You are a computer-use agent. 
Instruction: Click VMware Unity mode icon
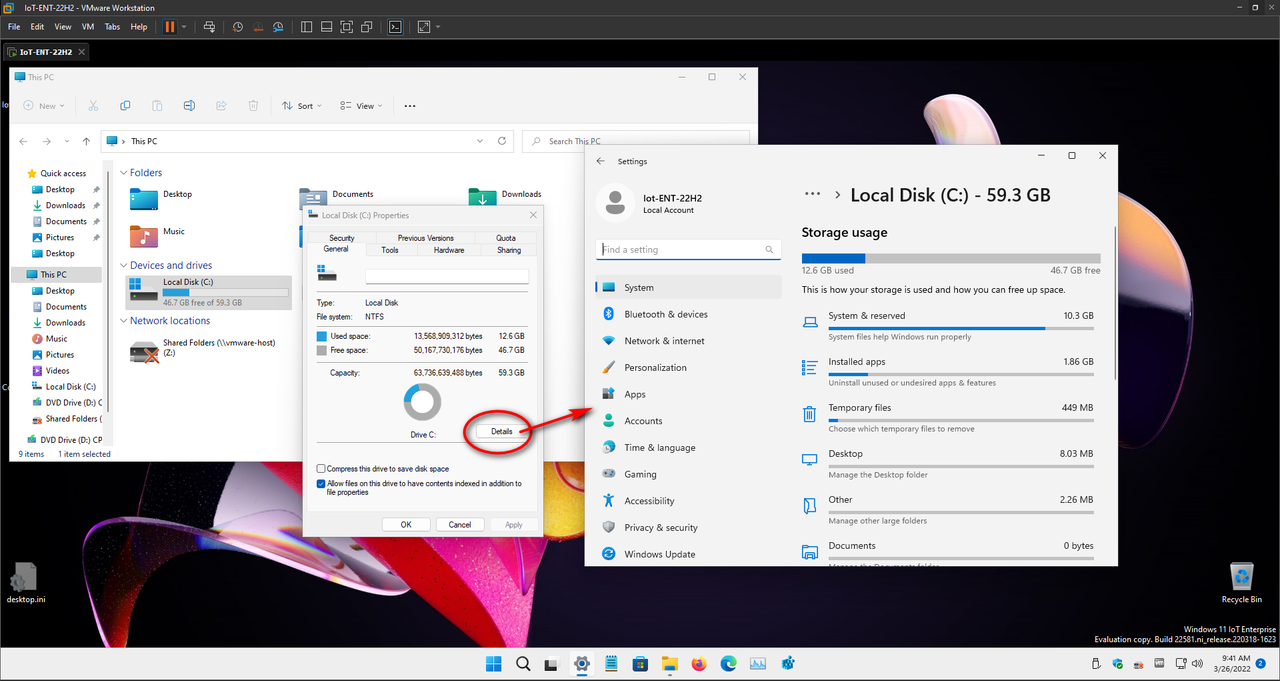[368, 26]
